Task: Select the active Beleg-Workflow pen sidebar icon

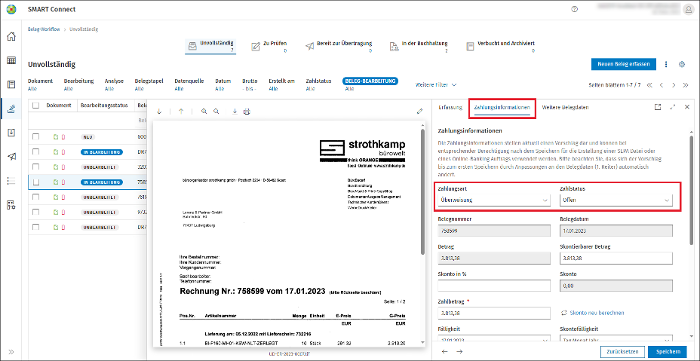Action: [12, 108]
